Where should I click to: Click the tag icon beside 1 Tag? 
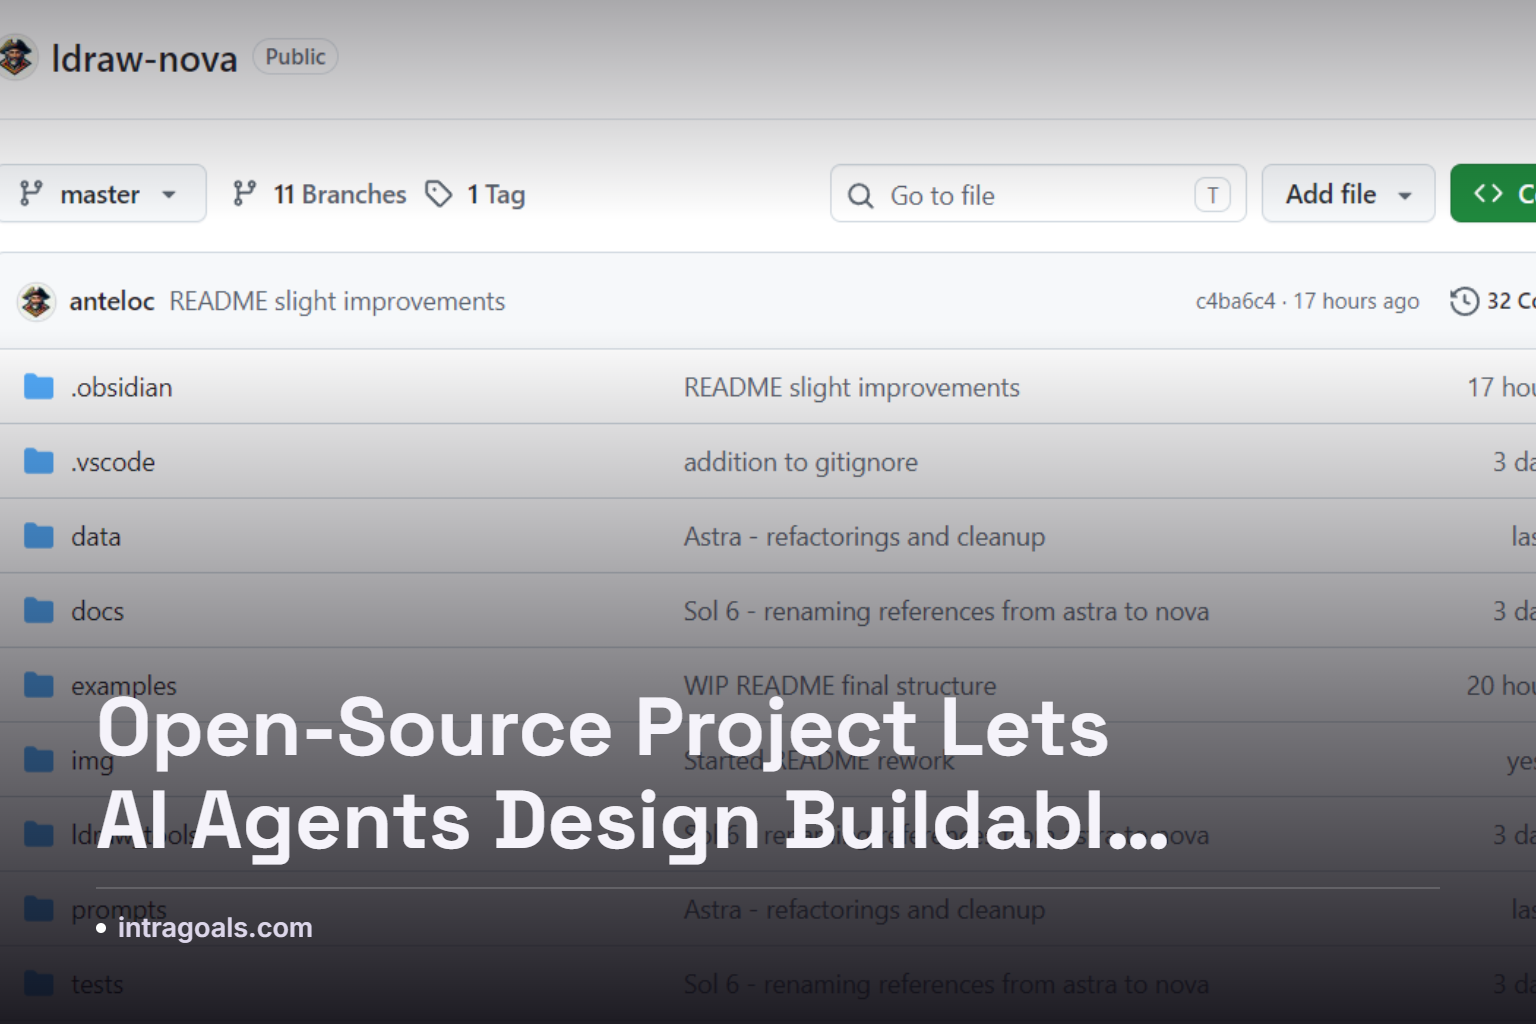click(x=438, y=194)
